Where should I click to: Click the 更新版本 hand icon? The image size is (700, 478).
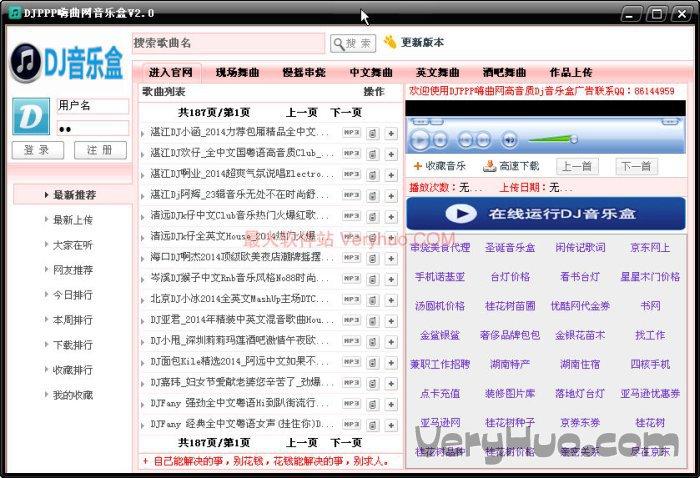pyautogui.click(x=390, y=42)
